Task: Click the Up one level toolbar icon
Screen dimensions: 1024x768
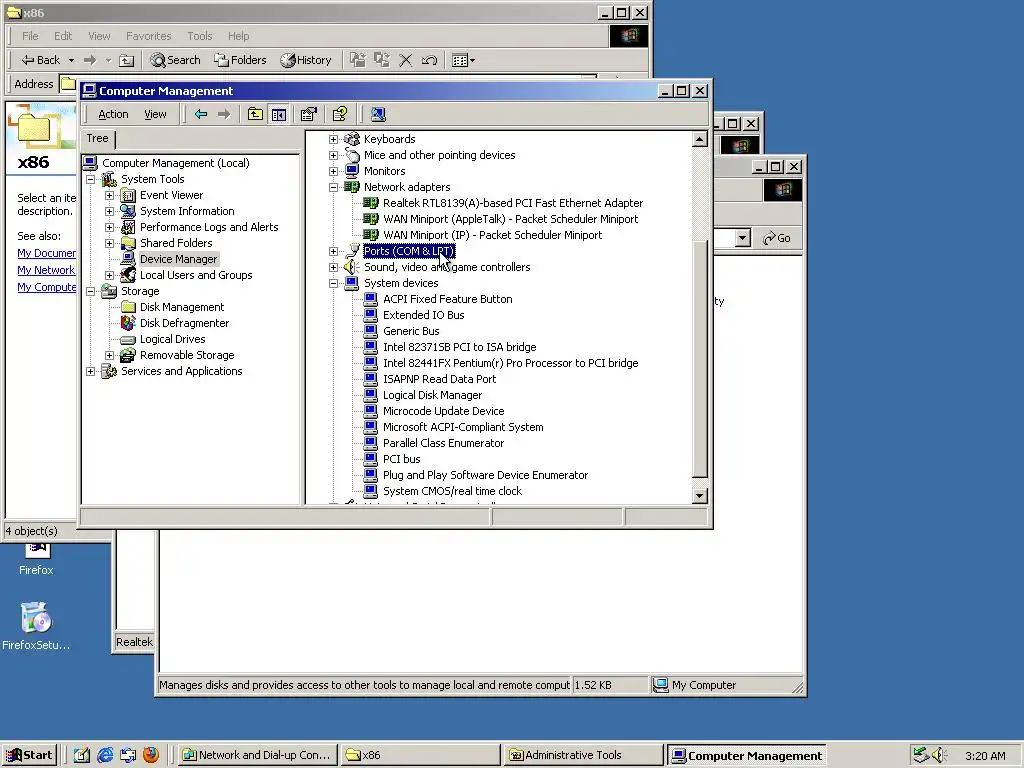Action: pos(255,114)
